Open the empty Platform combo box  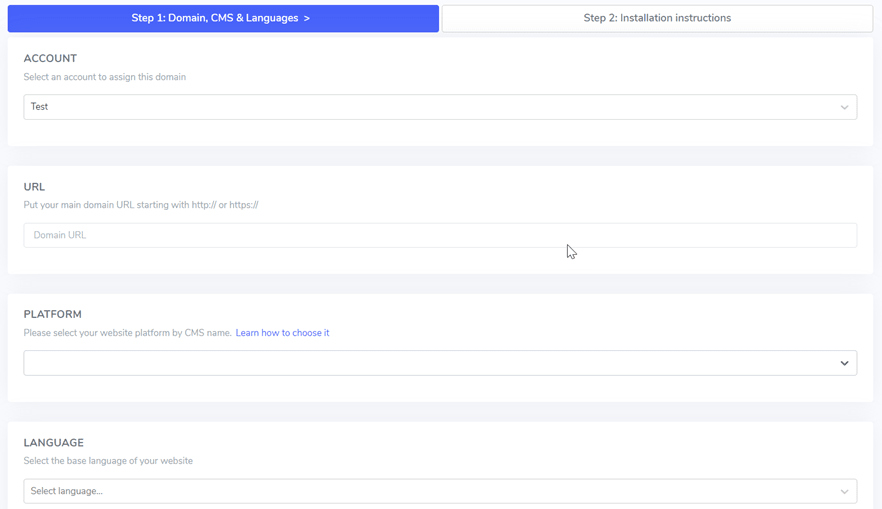440,363
